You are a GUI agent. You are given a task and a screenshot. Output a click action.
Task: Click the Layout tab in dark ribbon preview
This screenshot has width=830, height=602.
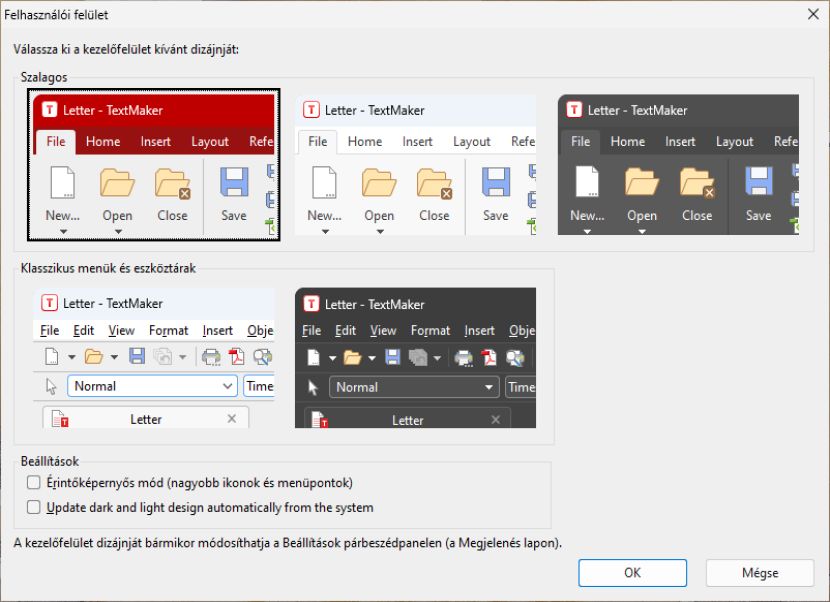click(x=734, y=141)
